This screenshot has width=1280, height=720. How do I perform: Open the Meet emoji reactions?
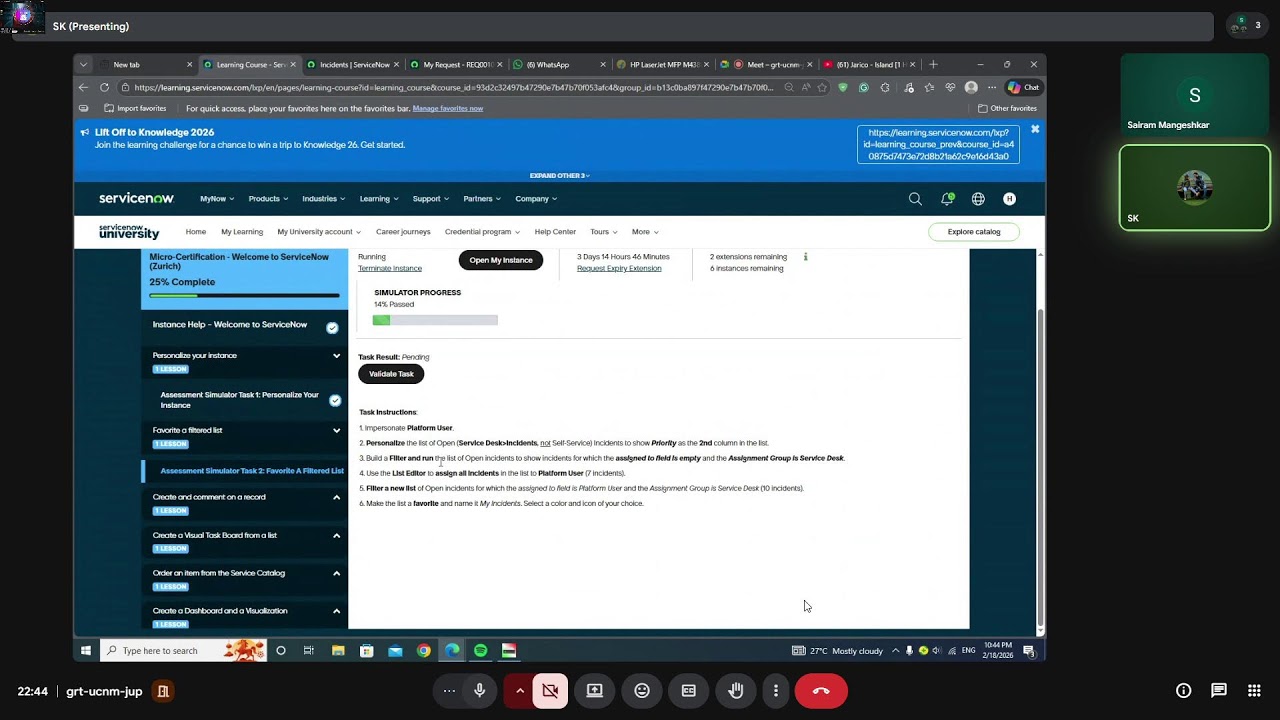[x=642, y=691]
